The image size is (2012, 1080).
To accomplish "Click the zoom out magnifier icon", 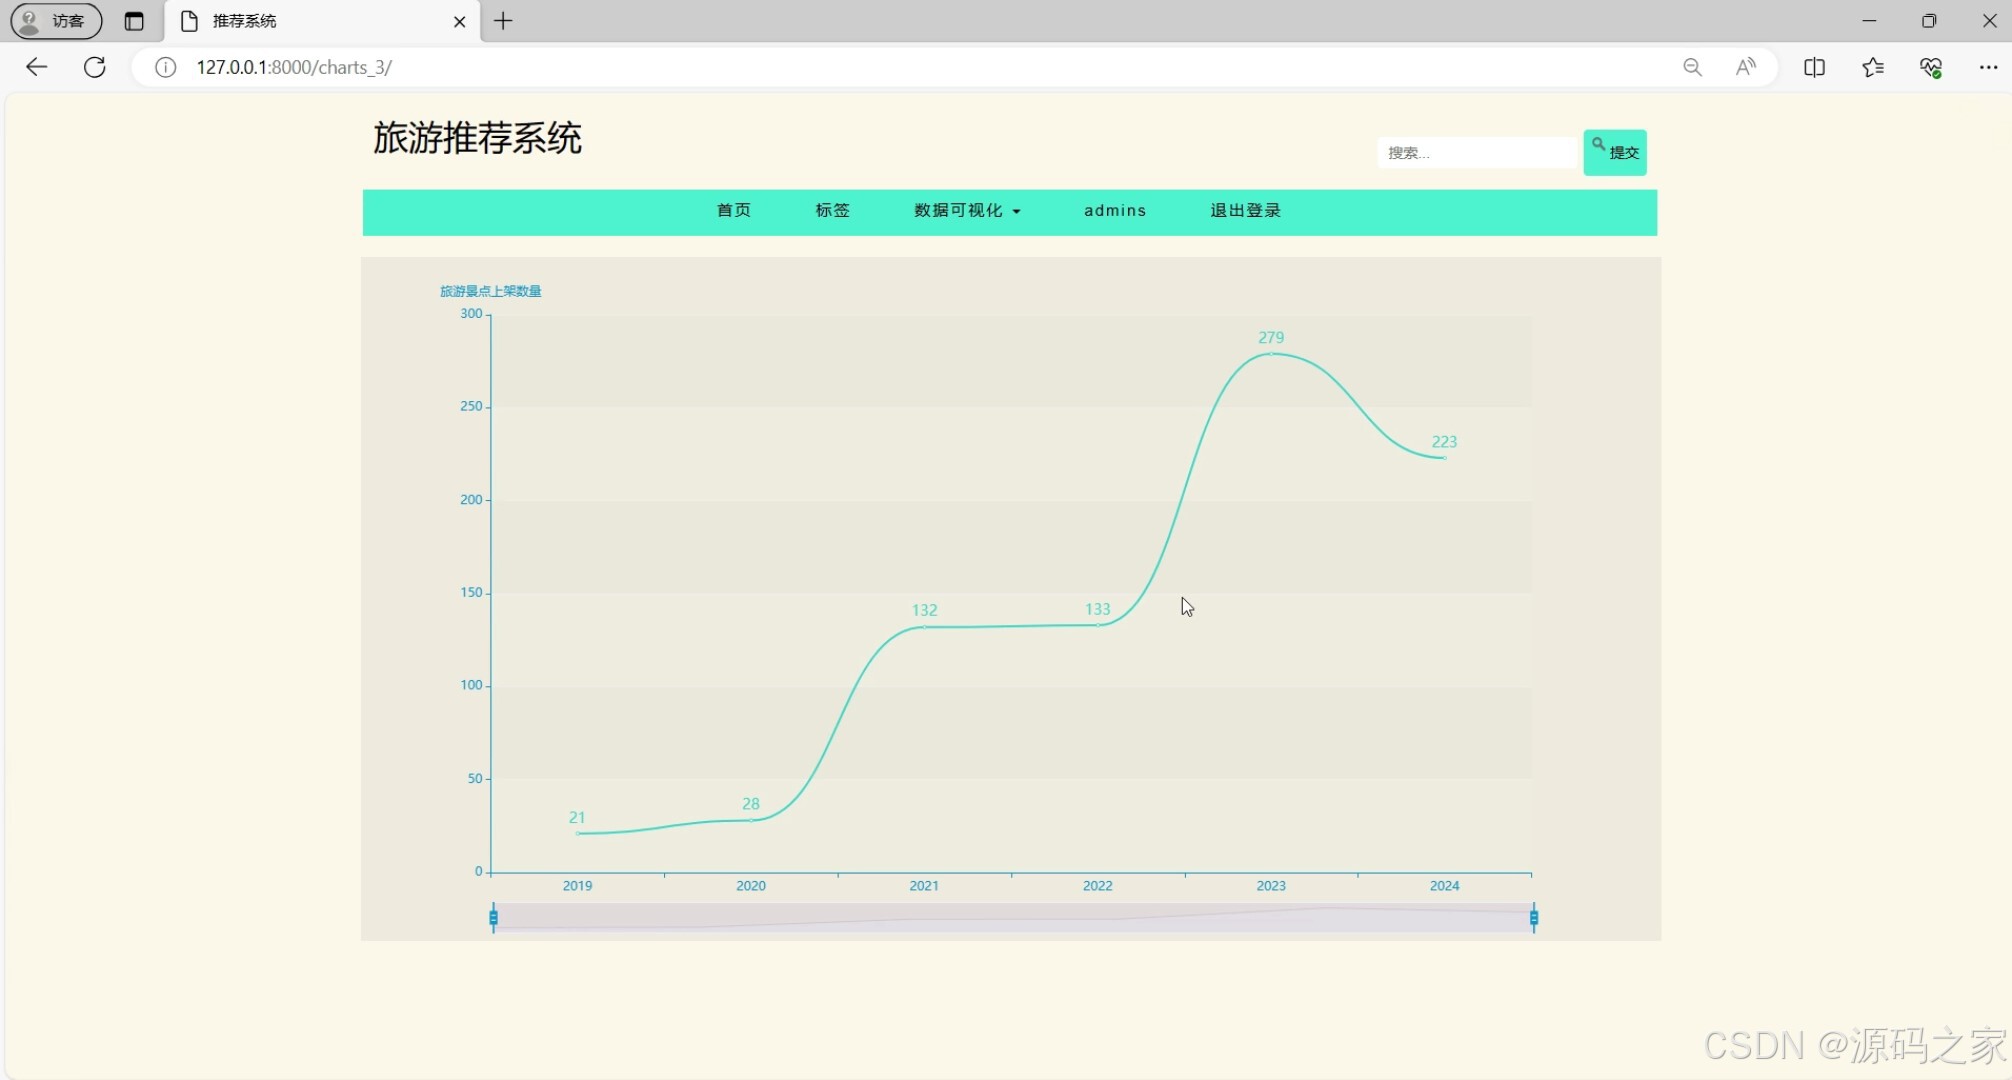I will click(x=1692, y=67).
